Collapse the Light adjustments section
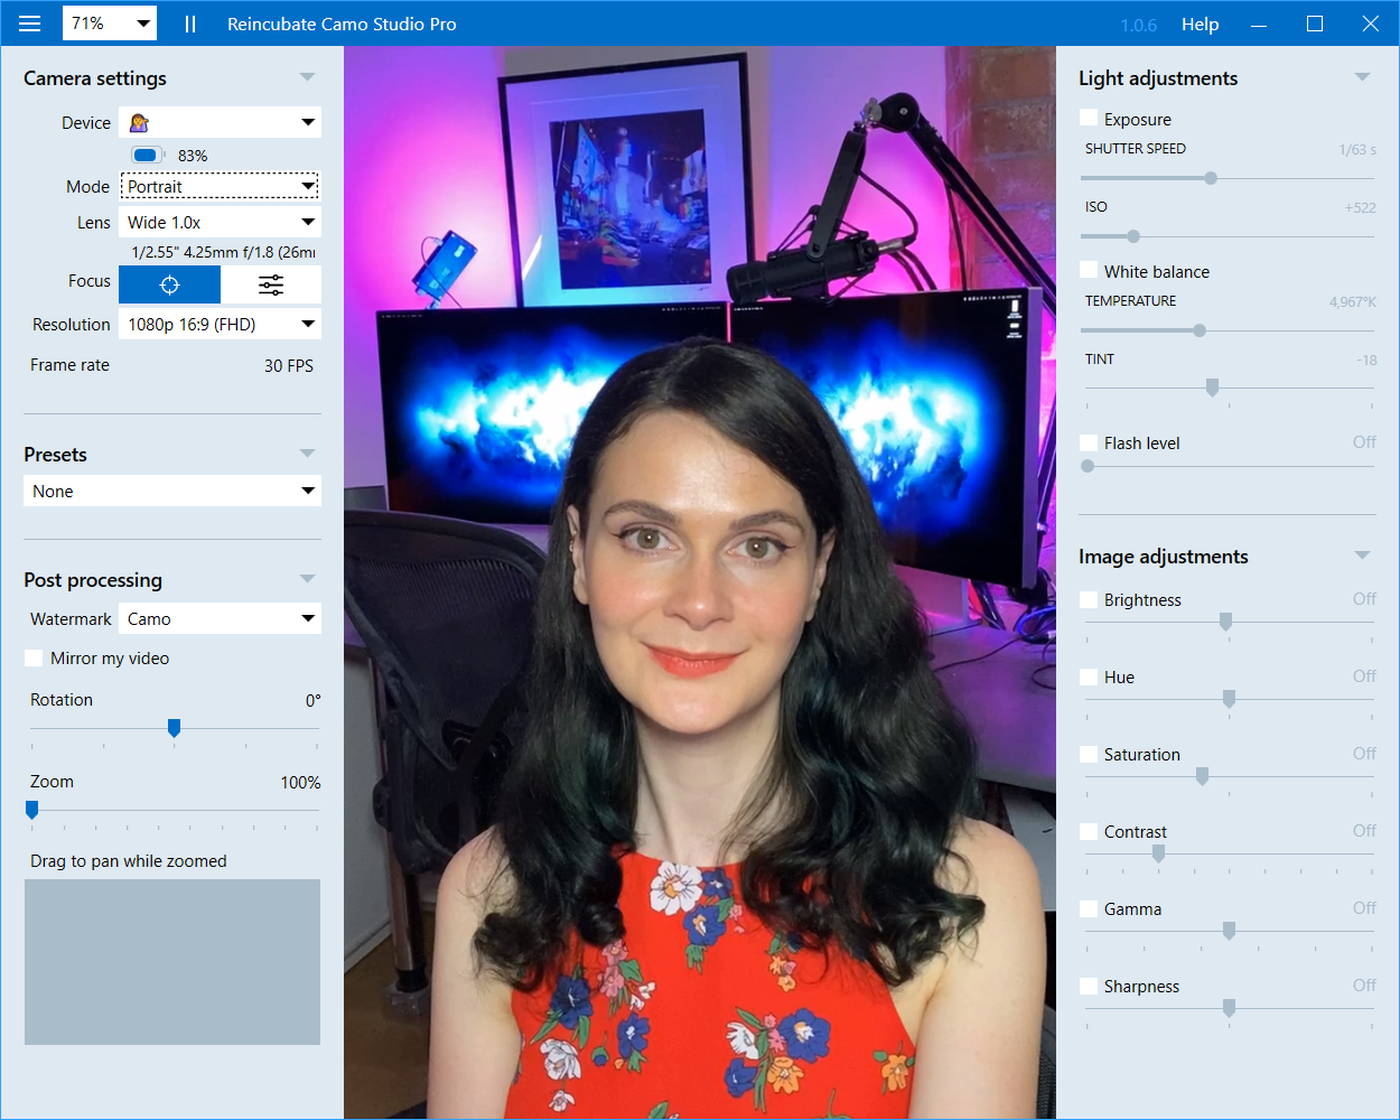Image resolution: width=1400 pixels, height=1120 pixels. pos(1362,78)
